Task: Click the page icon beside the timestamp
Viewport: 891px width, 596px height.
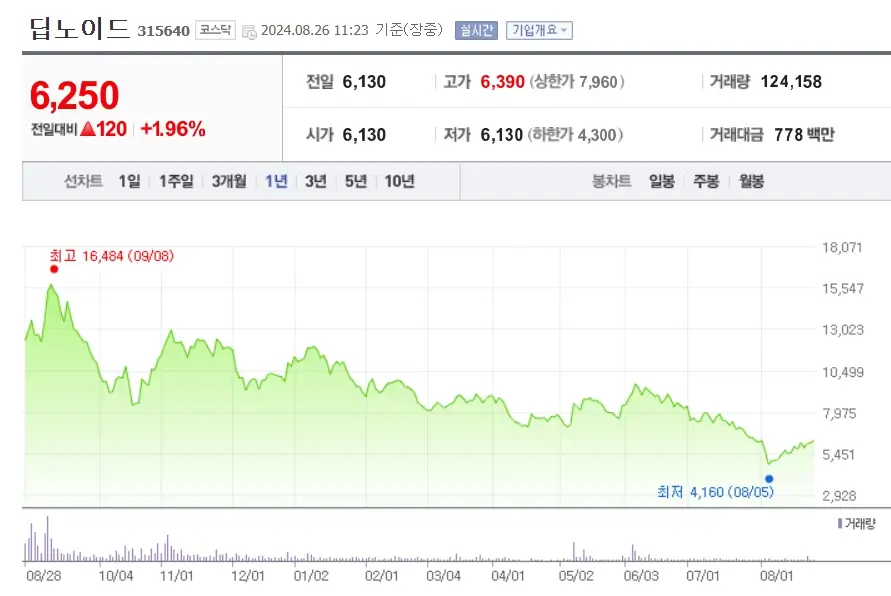Action: 251,29
